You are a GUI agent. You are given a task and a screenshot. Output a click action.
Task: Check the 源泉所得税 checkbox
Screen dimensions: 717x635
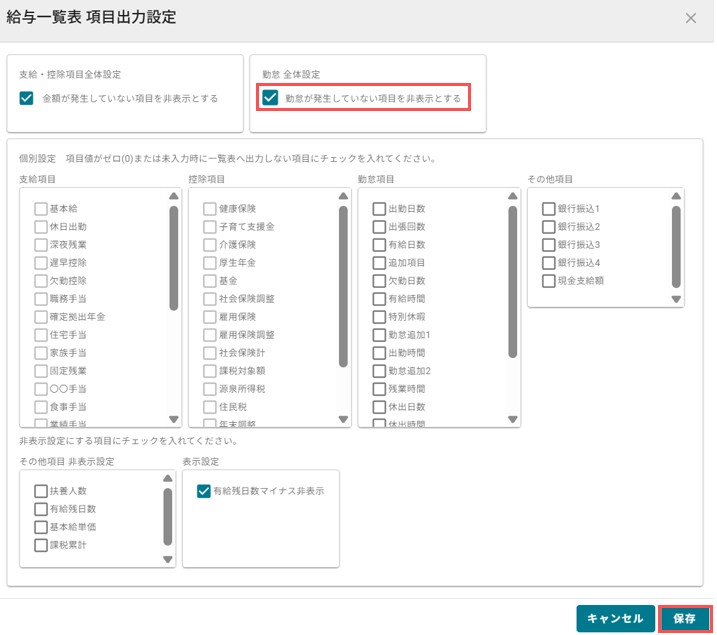coord(210,389)
